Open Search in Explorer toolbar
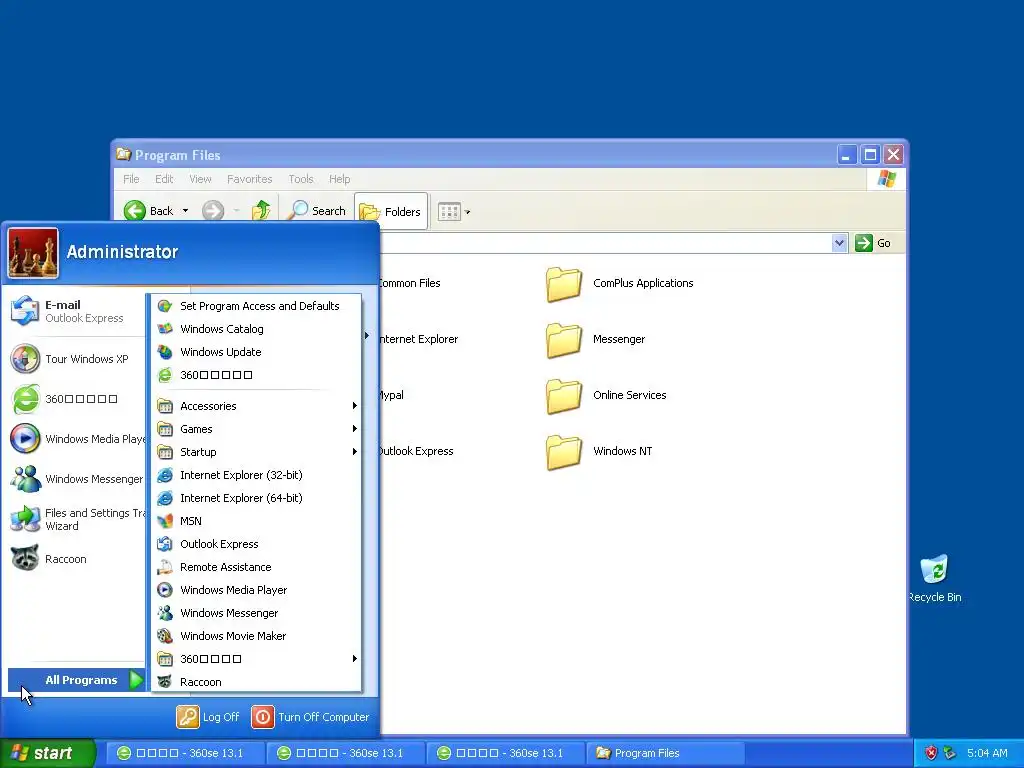The height and width of the screenshot is (768, 1024). (x=317, y=210)
